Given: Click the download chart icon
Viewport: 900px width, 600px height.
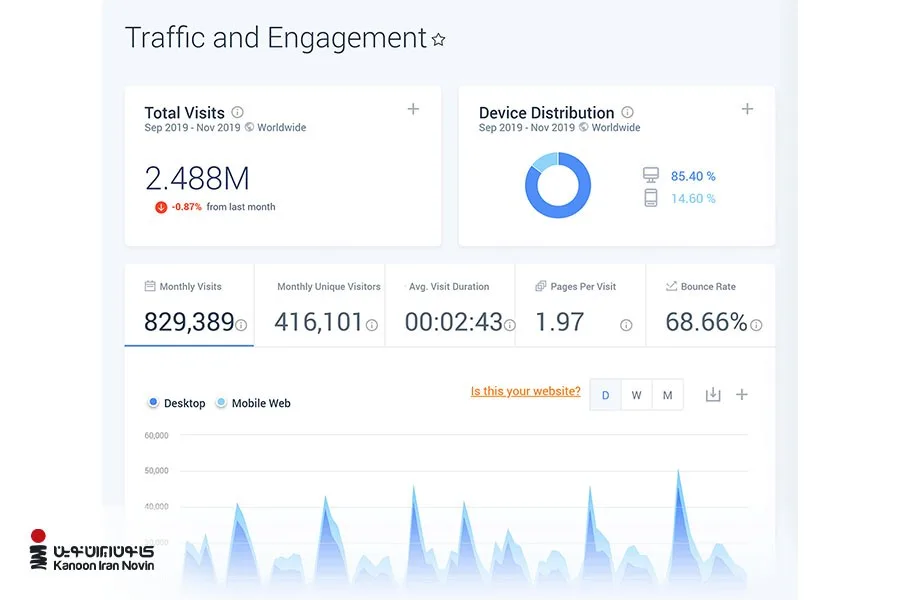Looking at the screenshot, I should tap(713, 394).
